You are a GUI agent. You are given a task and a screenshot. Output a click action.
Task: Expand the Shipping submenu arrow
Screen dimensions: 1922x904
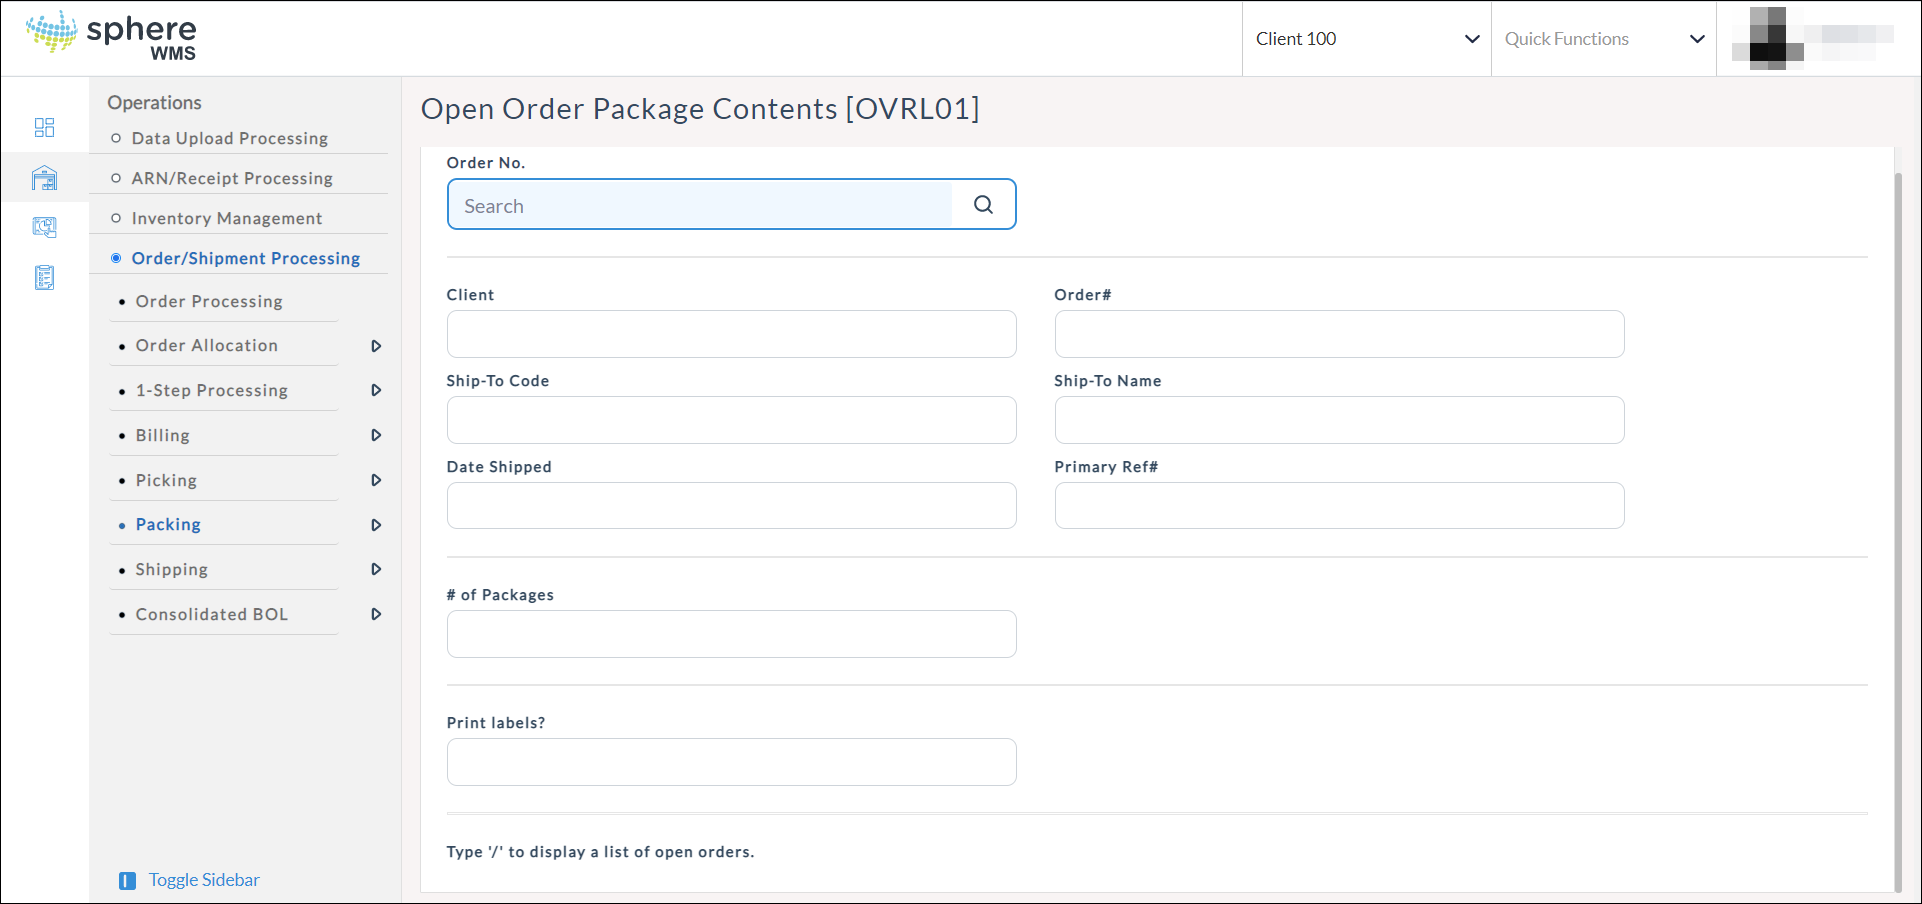(376, 569)
